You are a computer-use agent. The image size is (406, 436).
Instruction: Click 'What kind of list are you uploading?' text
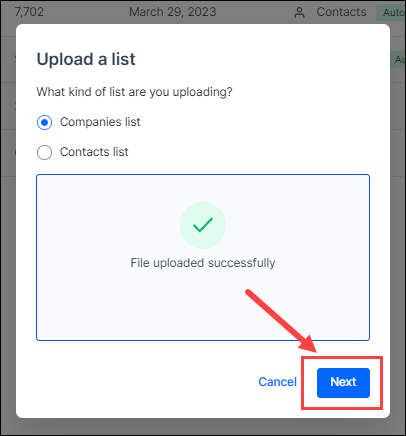pyautogui.click(x=134, y=92)
